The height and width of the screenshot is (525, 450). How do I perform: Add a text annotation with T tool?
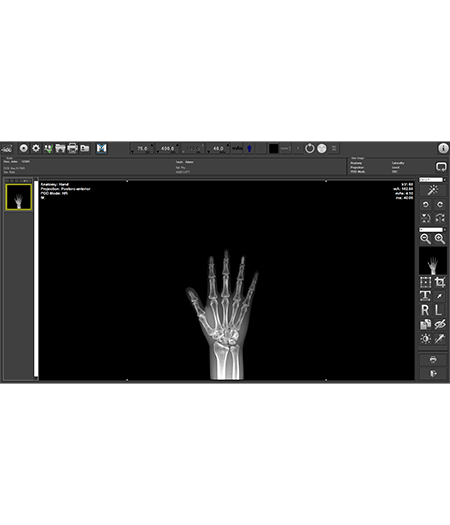(426, 296)
